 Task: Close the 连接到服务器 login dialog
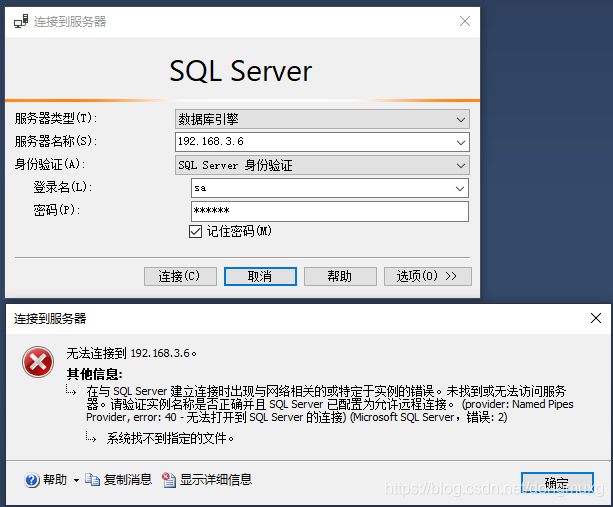[465, 21]
